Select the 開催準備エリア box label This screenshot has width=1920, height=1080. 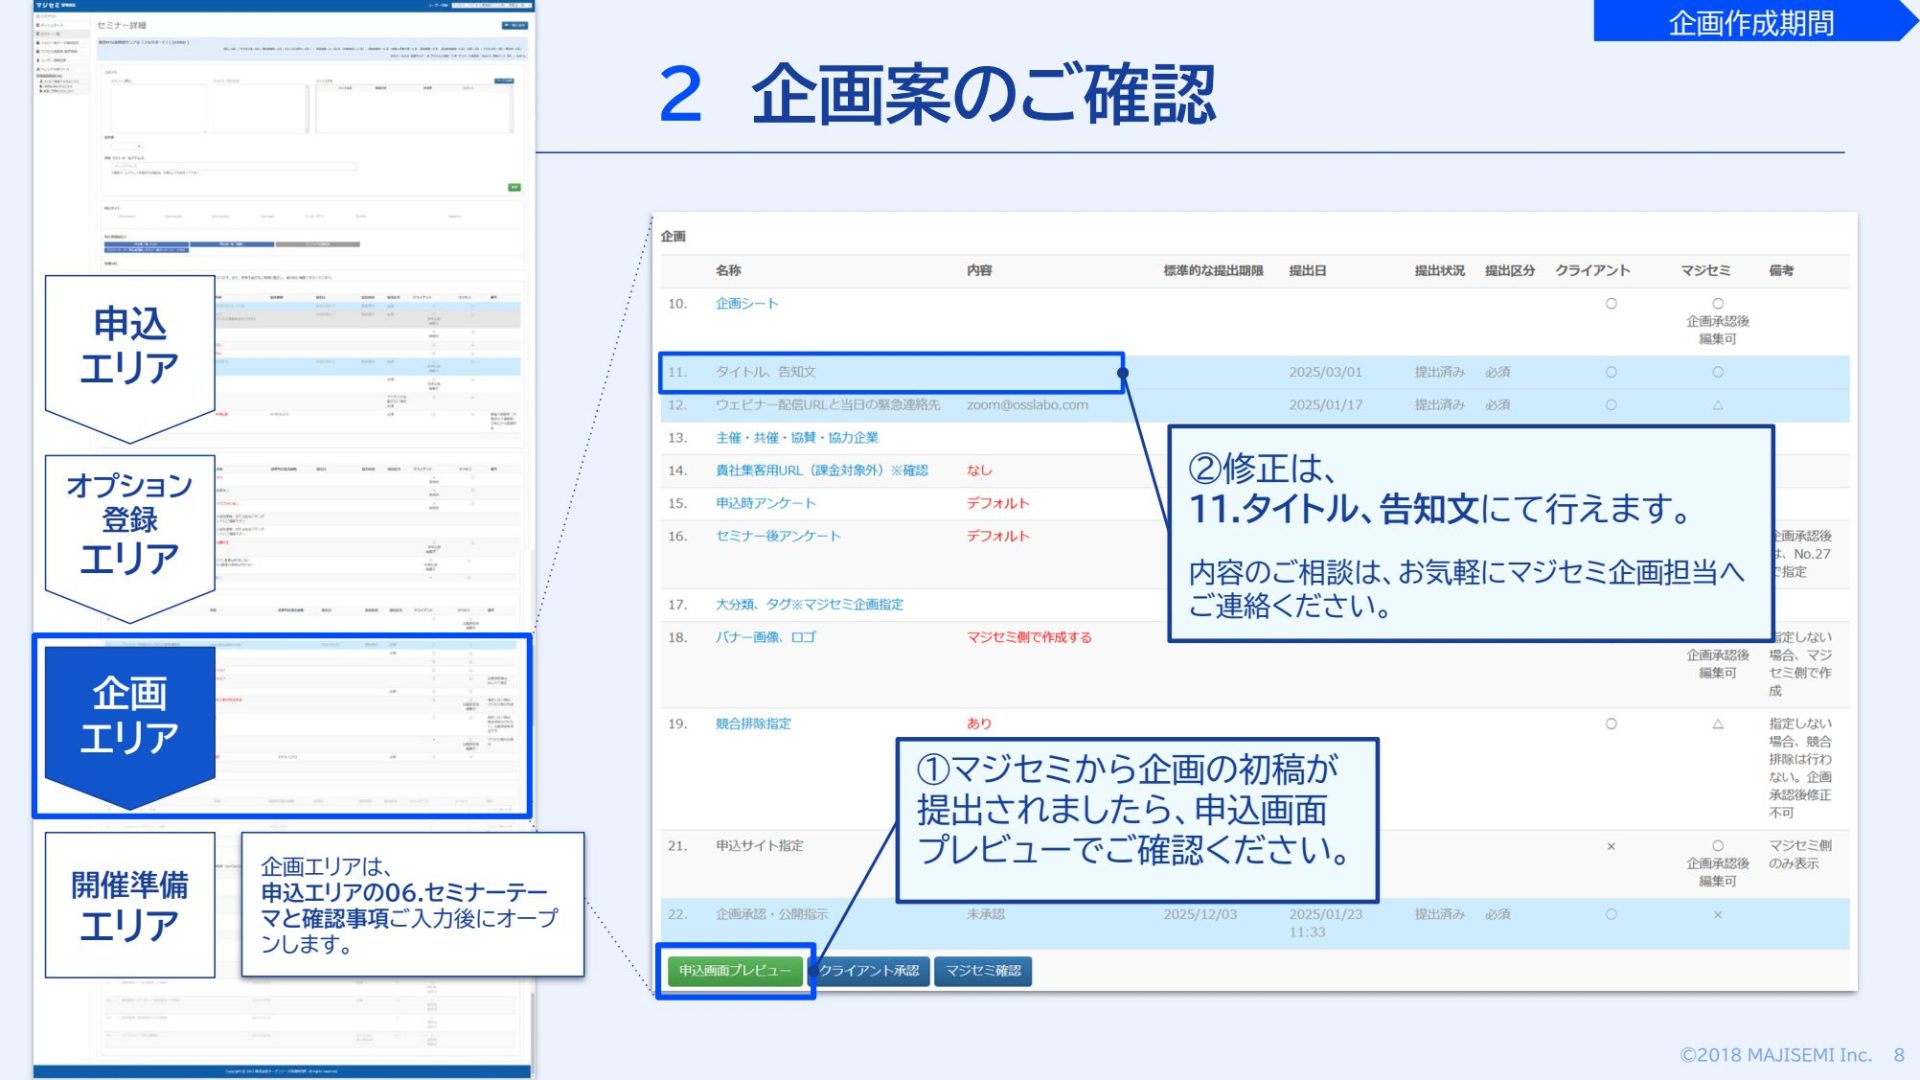[x=130, y=905]
